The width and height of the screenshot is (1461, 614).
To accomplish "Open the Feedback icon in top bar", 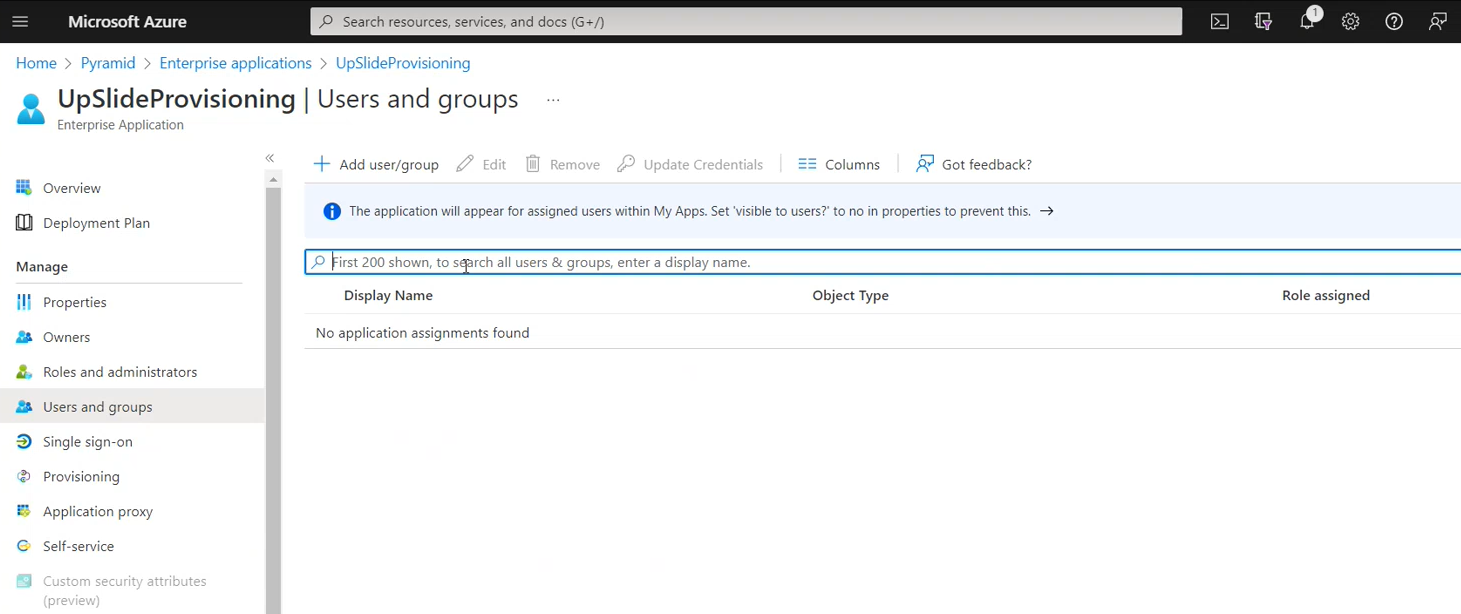I will coord(1438,21).
